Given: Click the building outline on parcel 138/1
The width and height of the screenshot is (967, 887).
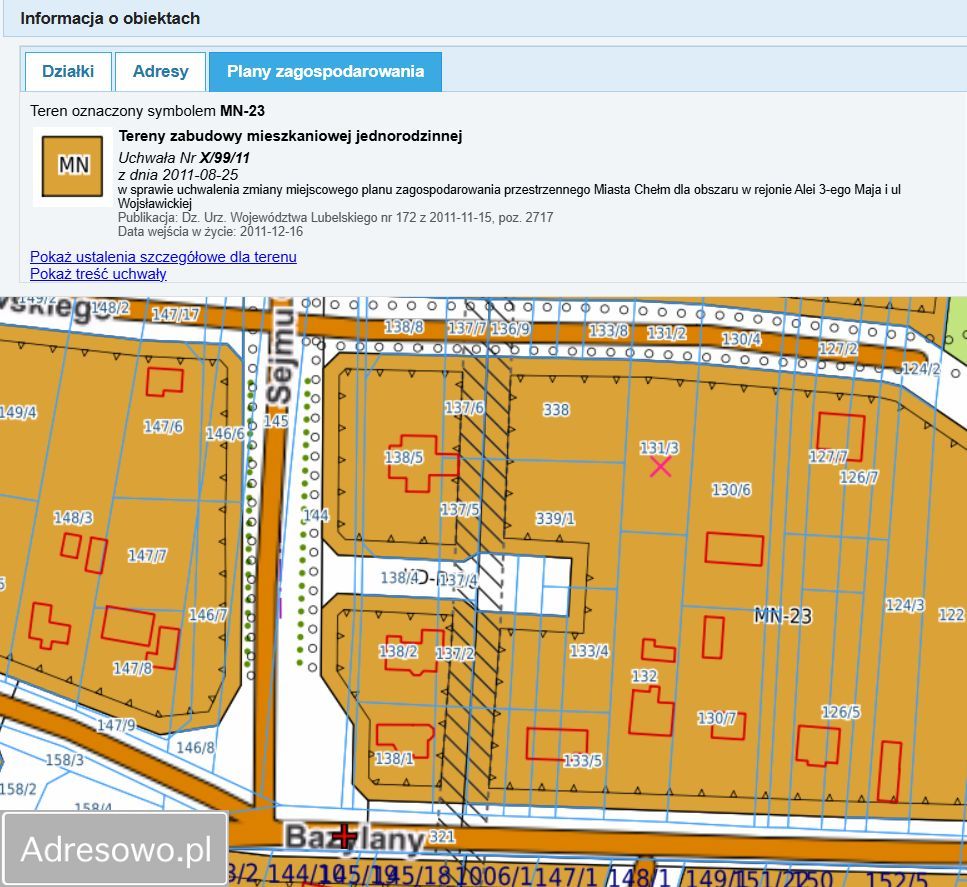Looking at the screenshot, I should (x=405, y=741).
